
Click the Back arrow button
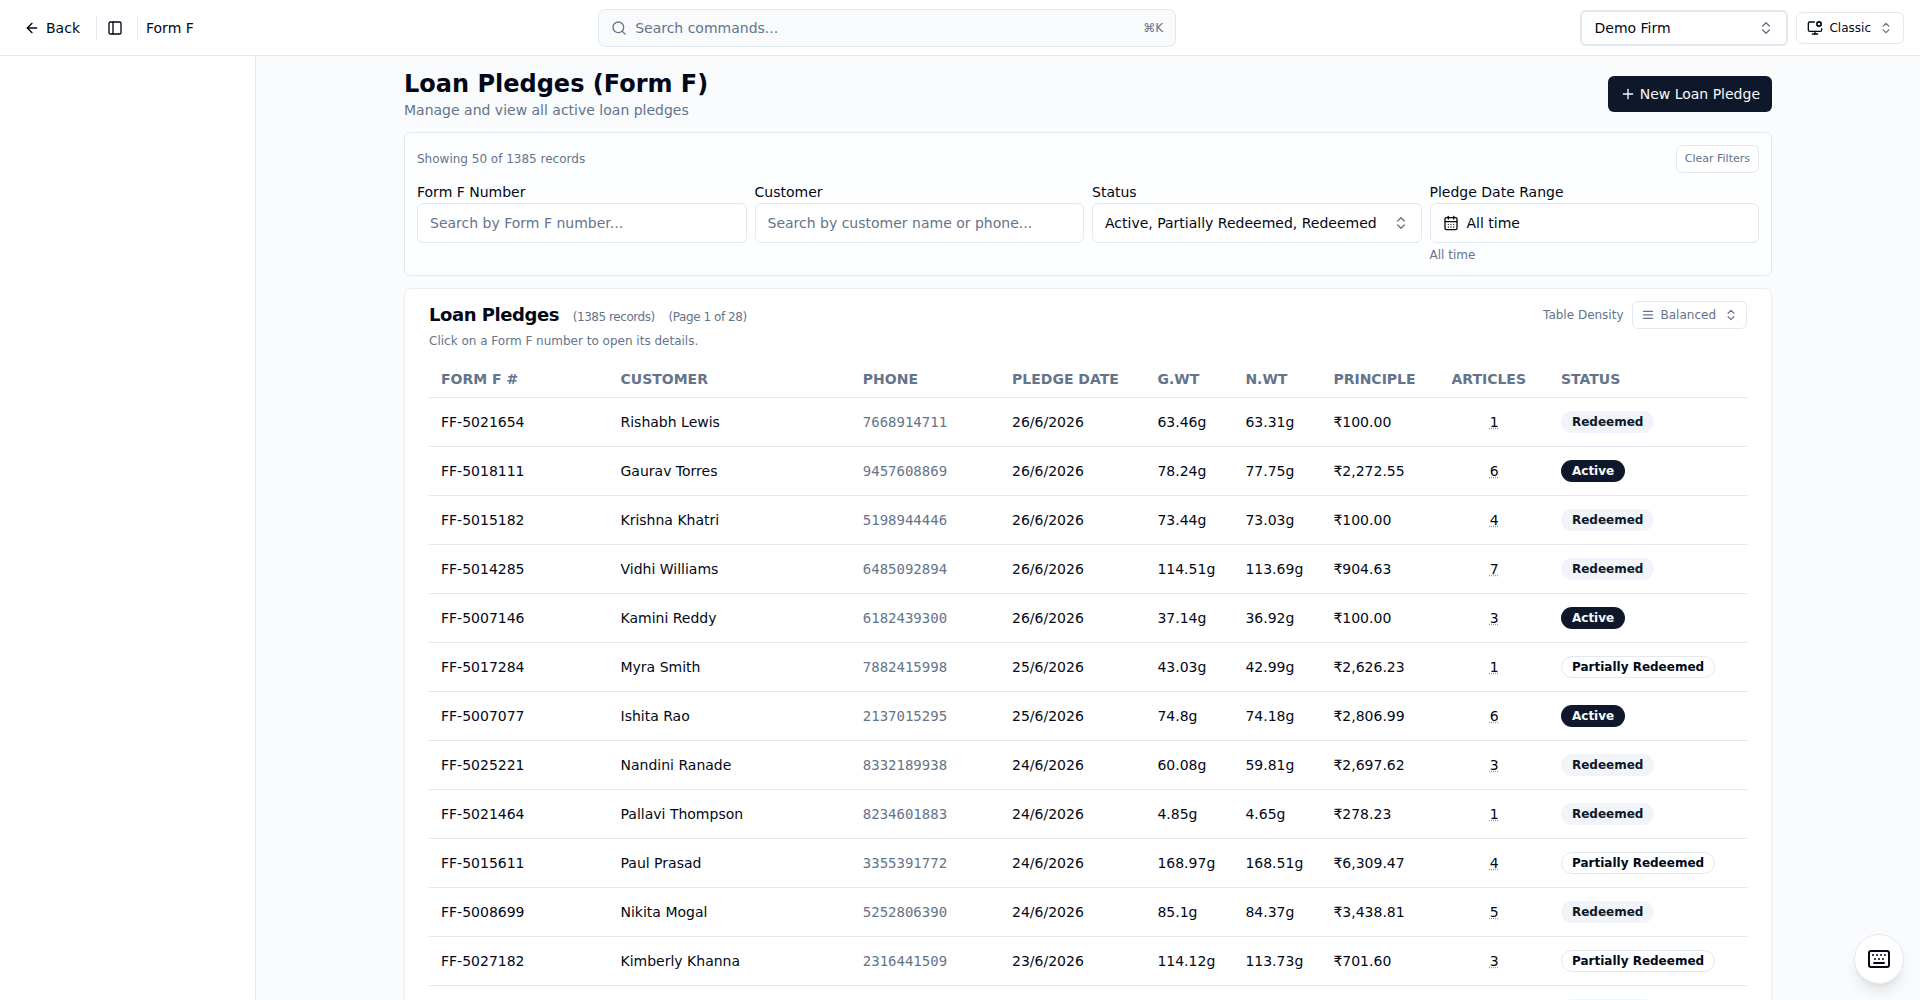[52, 28]
